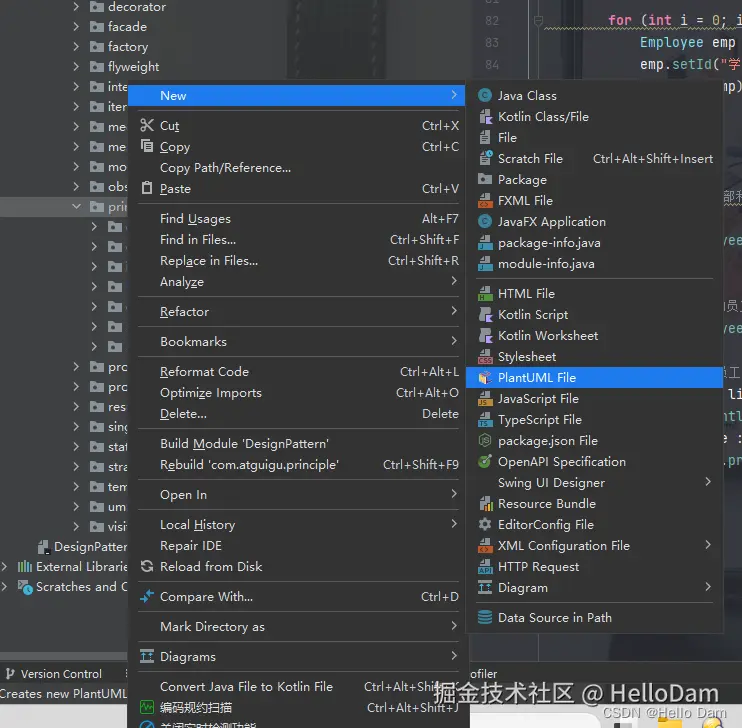This screenshot has width=742, height=728.
Task: Click the package.json File icon
Action: (485, 441)
